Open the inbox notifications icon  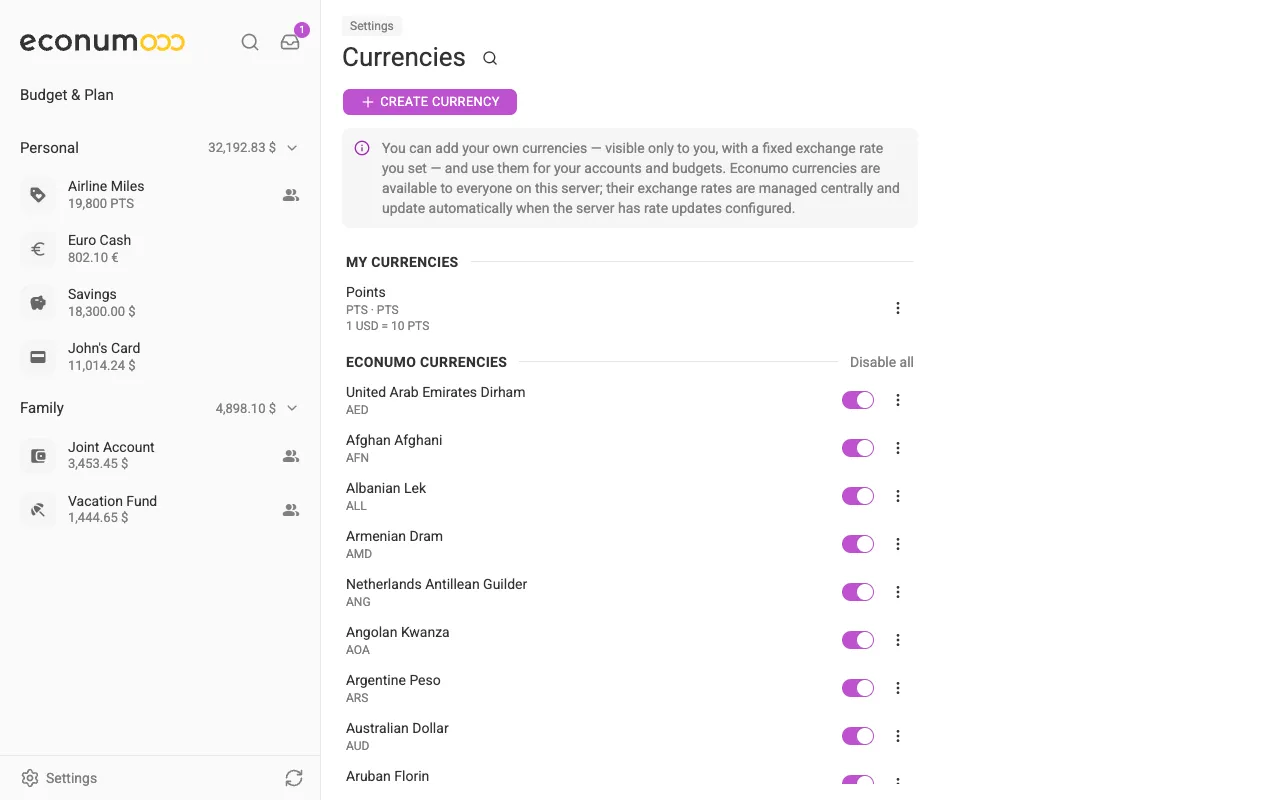coord(290,42)
